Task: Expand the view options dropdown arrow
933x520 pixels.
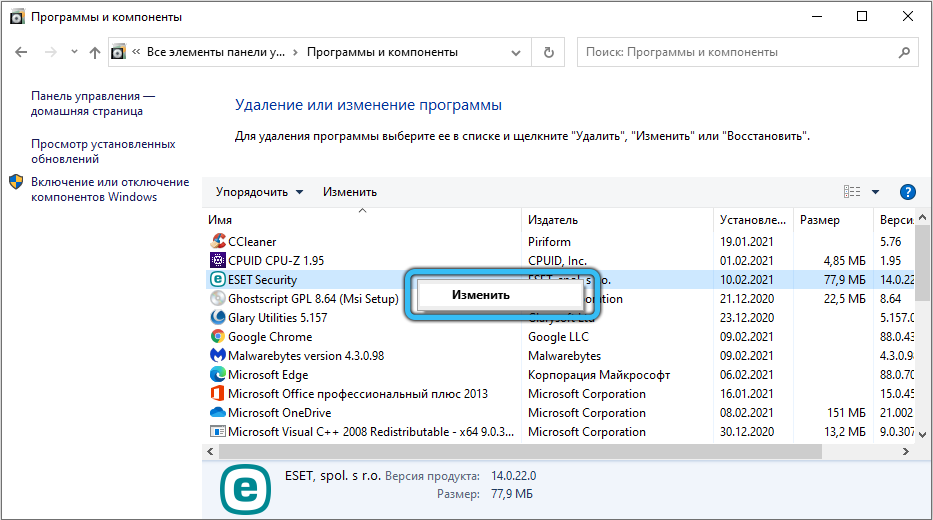Action: (875, 192)
